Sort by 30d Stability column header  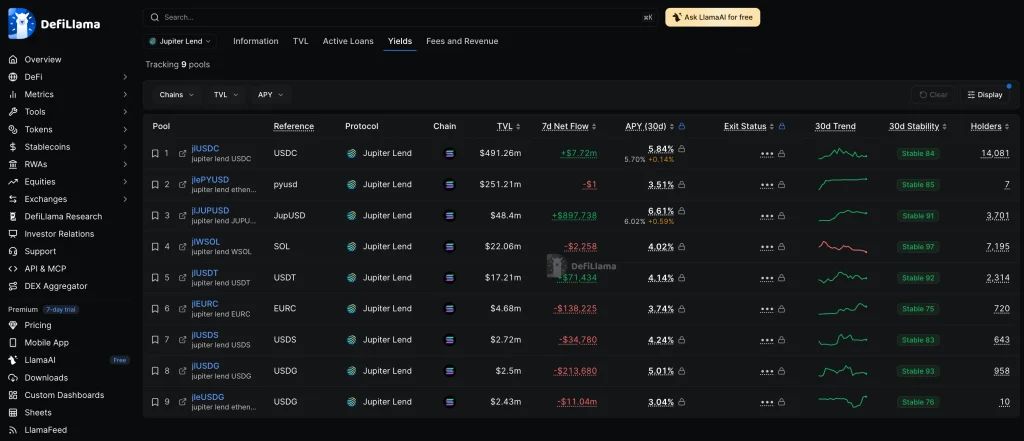[x=918, y=127]
